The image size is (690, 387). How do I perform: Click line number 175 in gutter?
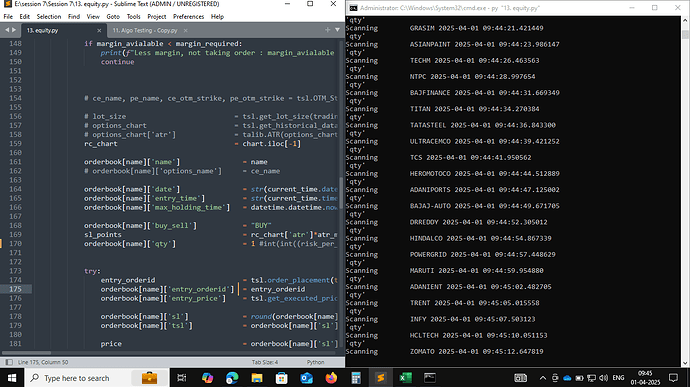pos(15,289)
